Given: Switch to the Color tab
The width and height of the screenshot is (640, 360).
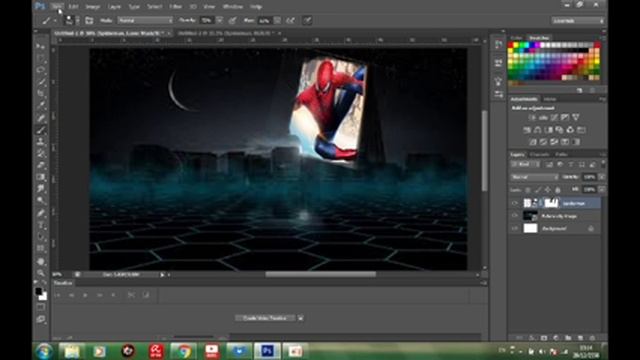Looking at the screenshot, I should click(516, 38).
